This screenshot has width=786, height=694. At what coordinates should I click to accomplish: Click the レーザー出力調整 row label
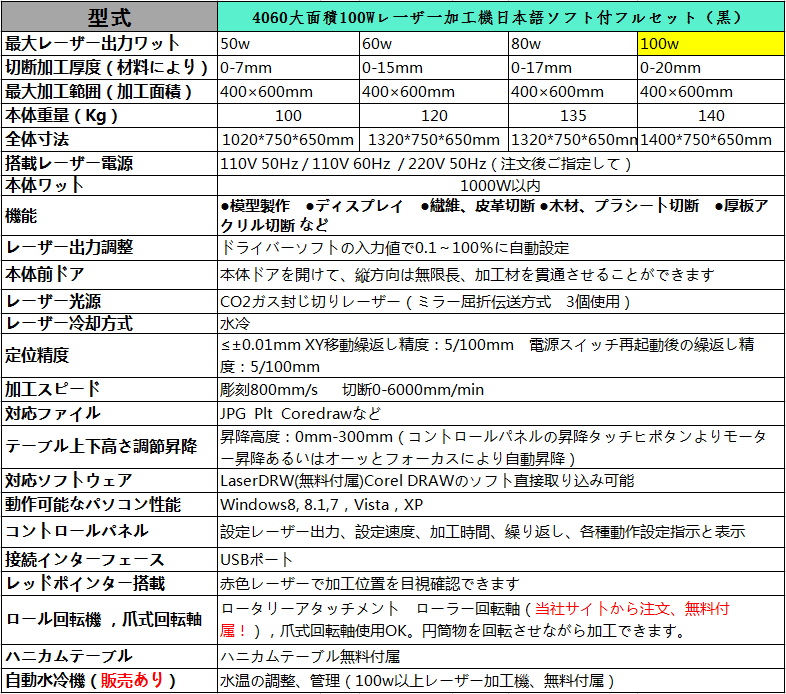(109, 248)
